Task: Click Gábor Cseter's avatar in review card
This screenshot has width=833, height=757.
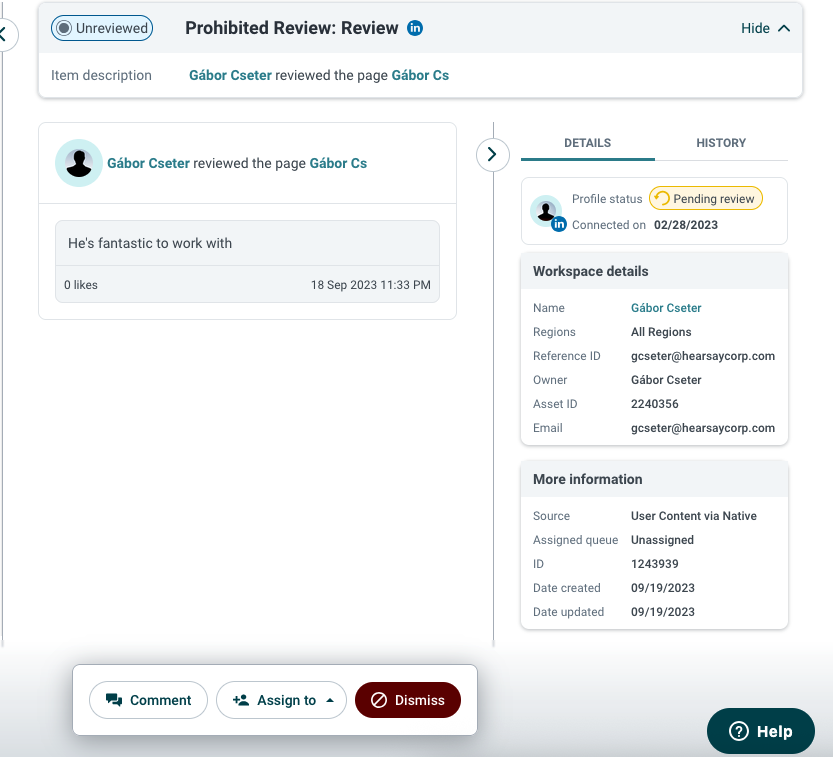Action: click(x=79, y=163)
